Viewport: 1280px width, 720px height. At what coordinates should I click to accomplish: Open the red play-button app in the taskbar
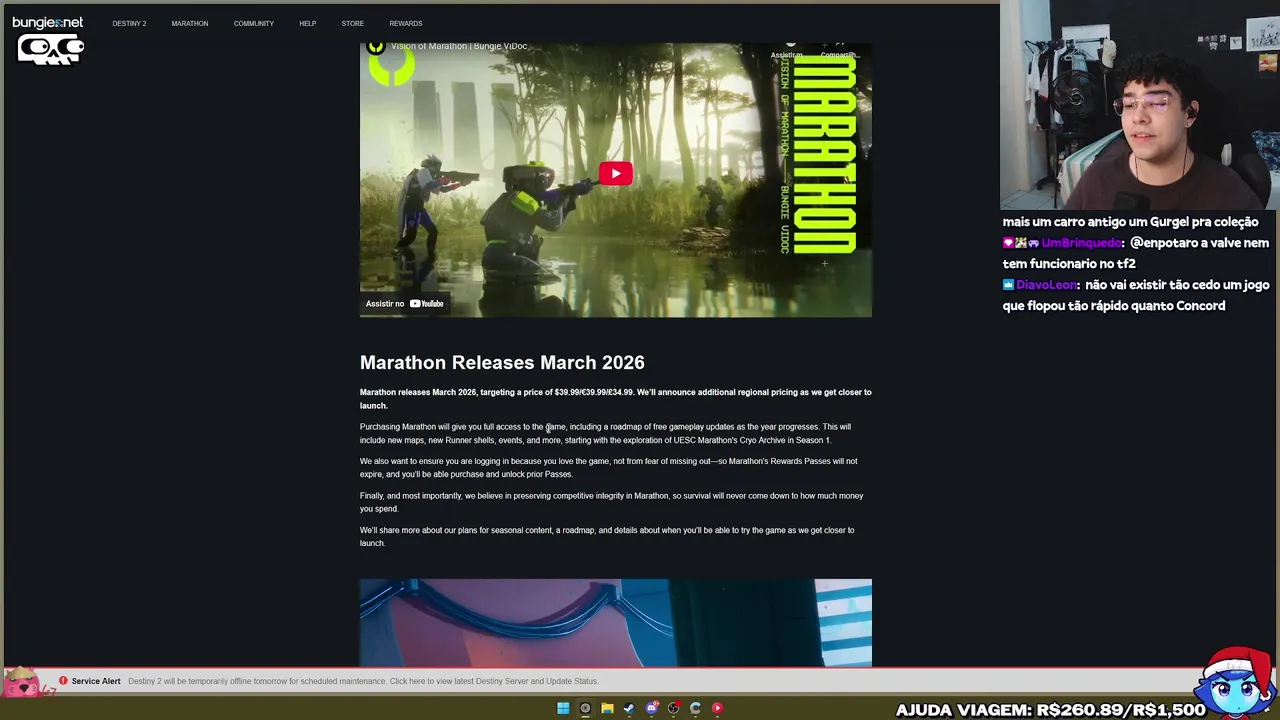pos(717,708)
